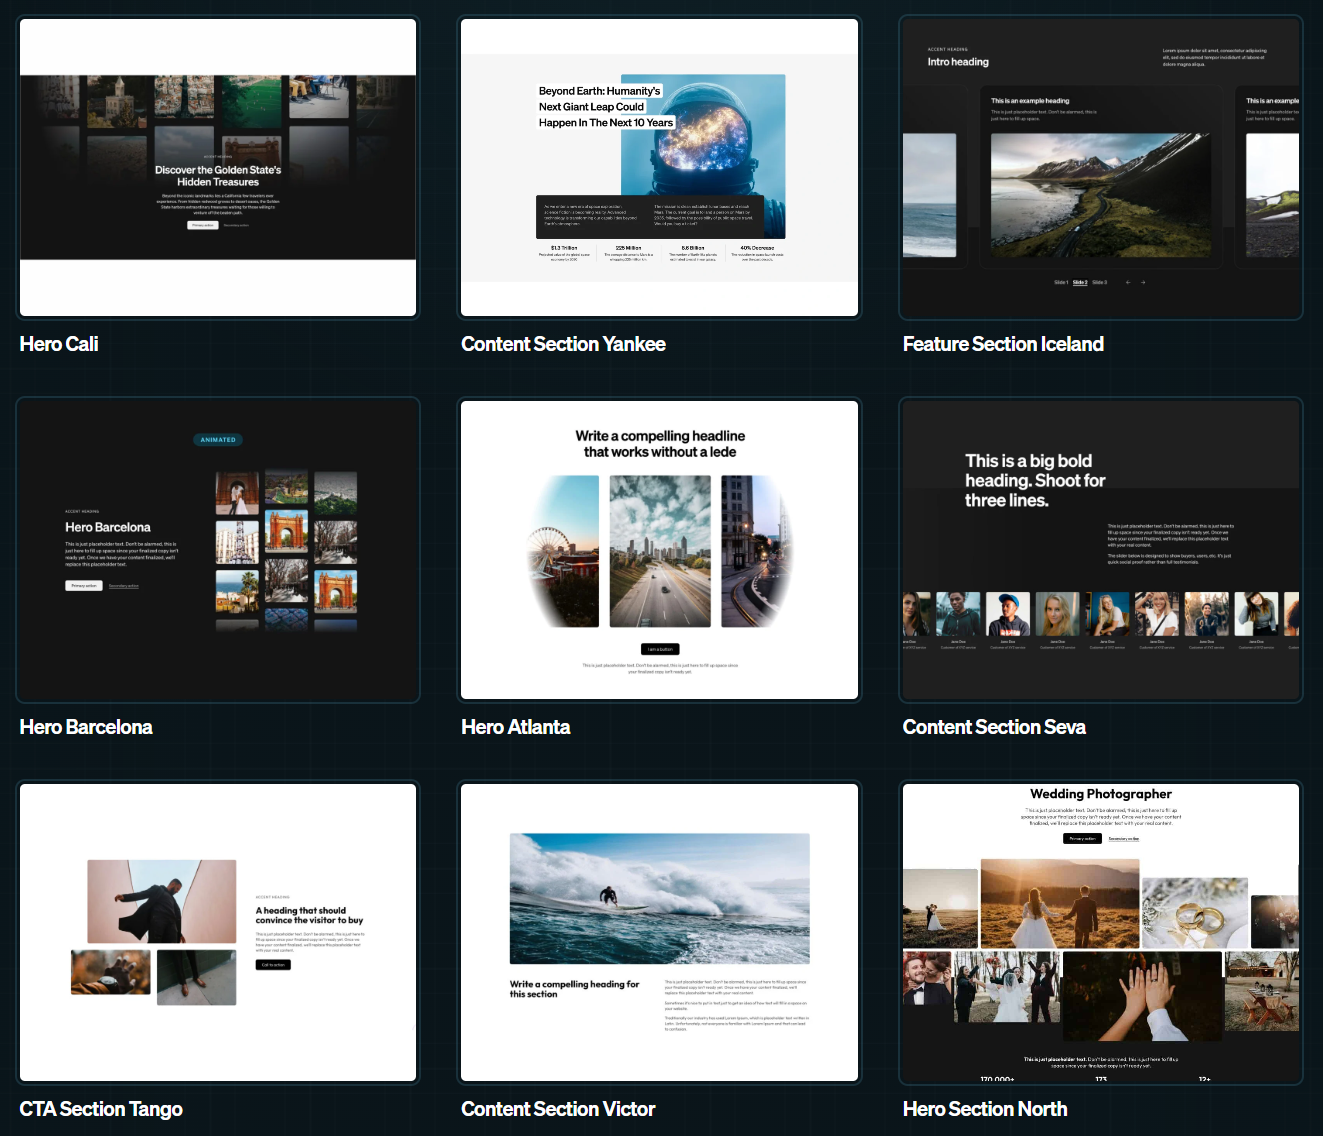Open the Hero Atlanta thumbnail
The image size is (1323, 1136).
tap(660, 550)
